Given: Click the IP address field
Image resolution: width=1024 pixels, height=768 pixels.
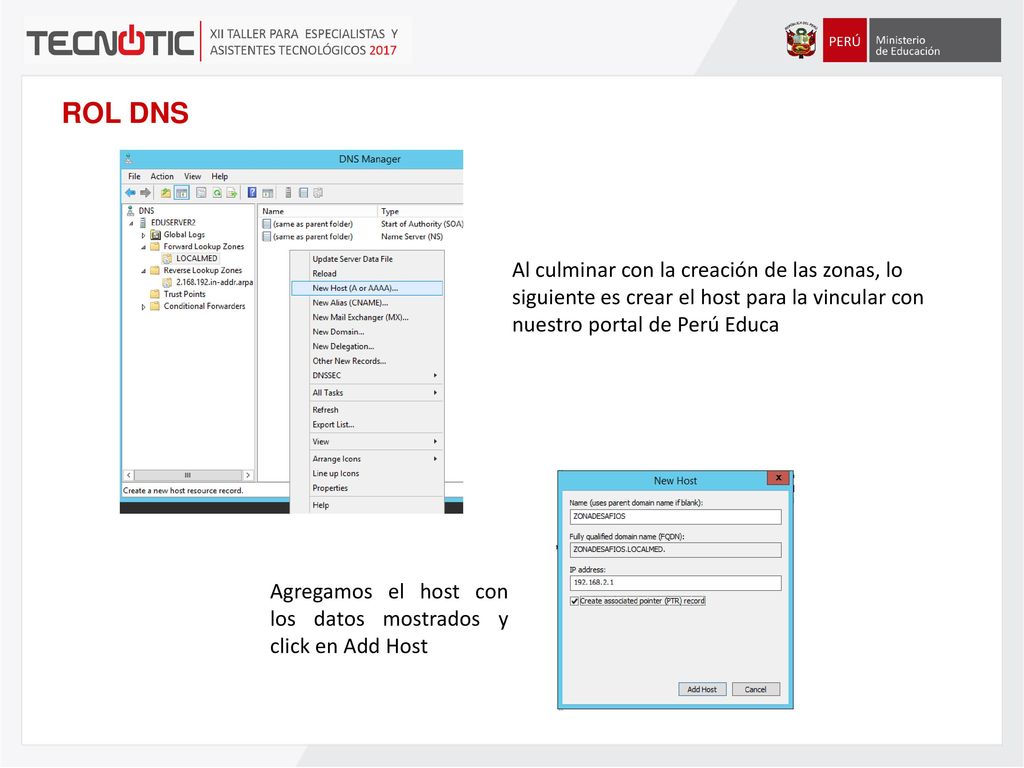Looking at the screenshot, I should [675, 583].
